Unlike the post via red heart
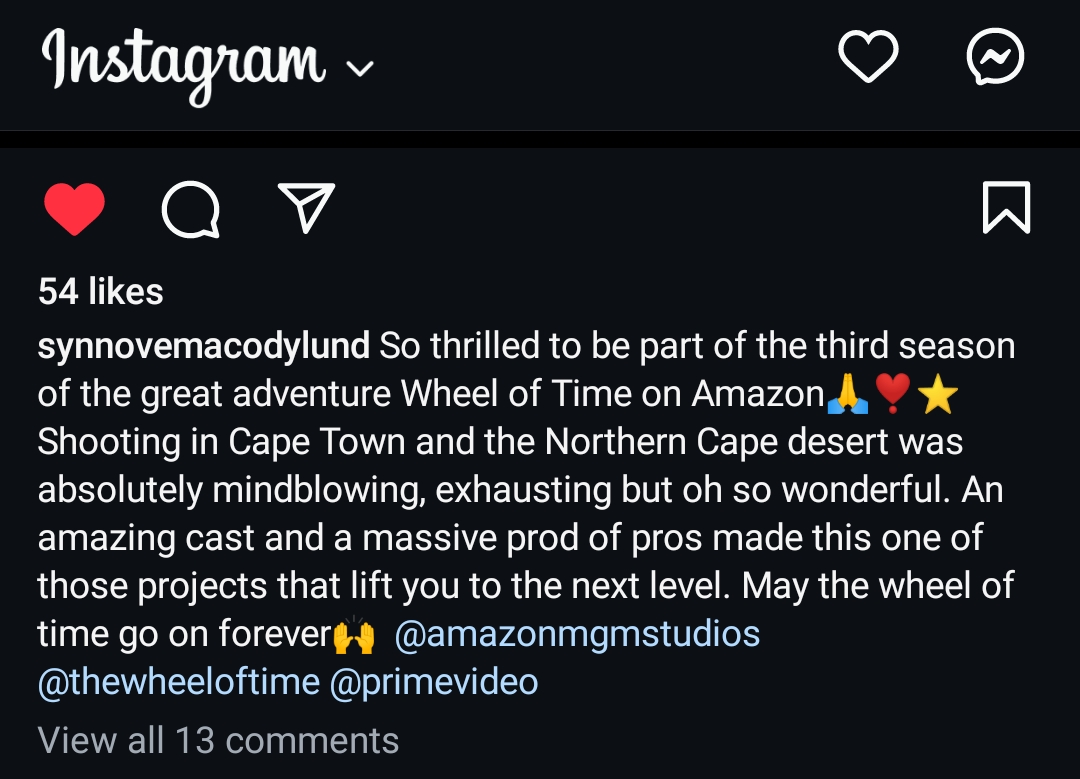Screen dimensions: 1080x779 coord(74,210)
